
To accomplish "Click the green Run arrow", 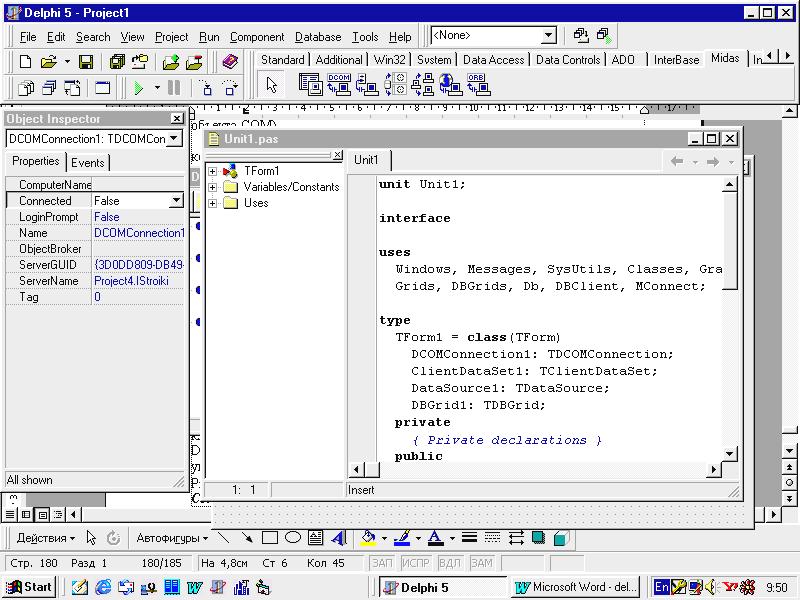I will click(138, 88).
